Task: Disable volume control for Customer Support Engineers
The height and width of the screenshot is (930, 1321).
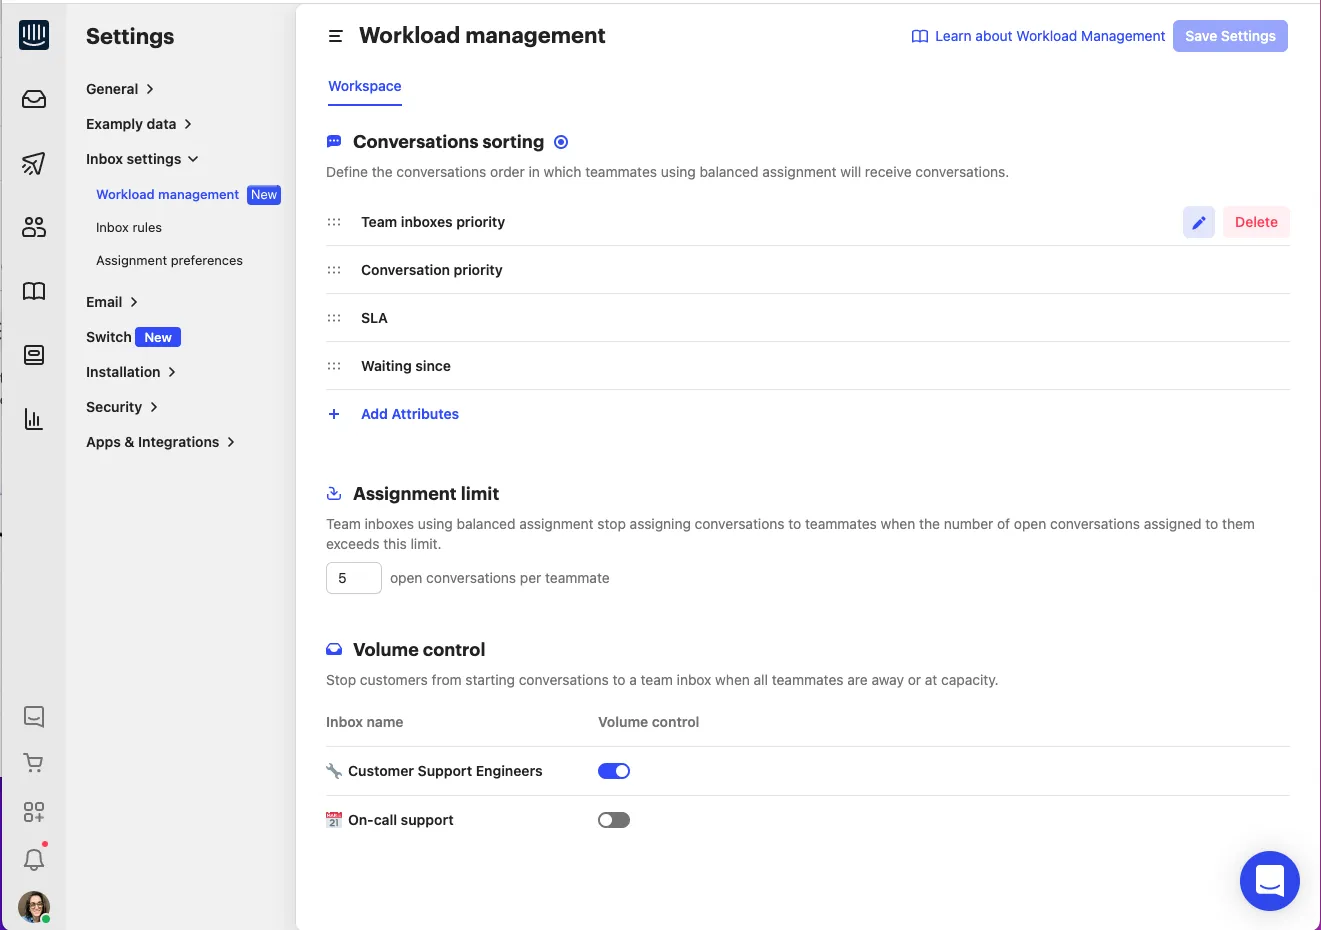Action: coord(614,771)
